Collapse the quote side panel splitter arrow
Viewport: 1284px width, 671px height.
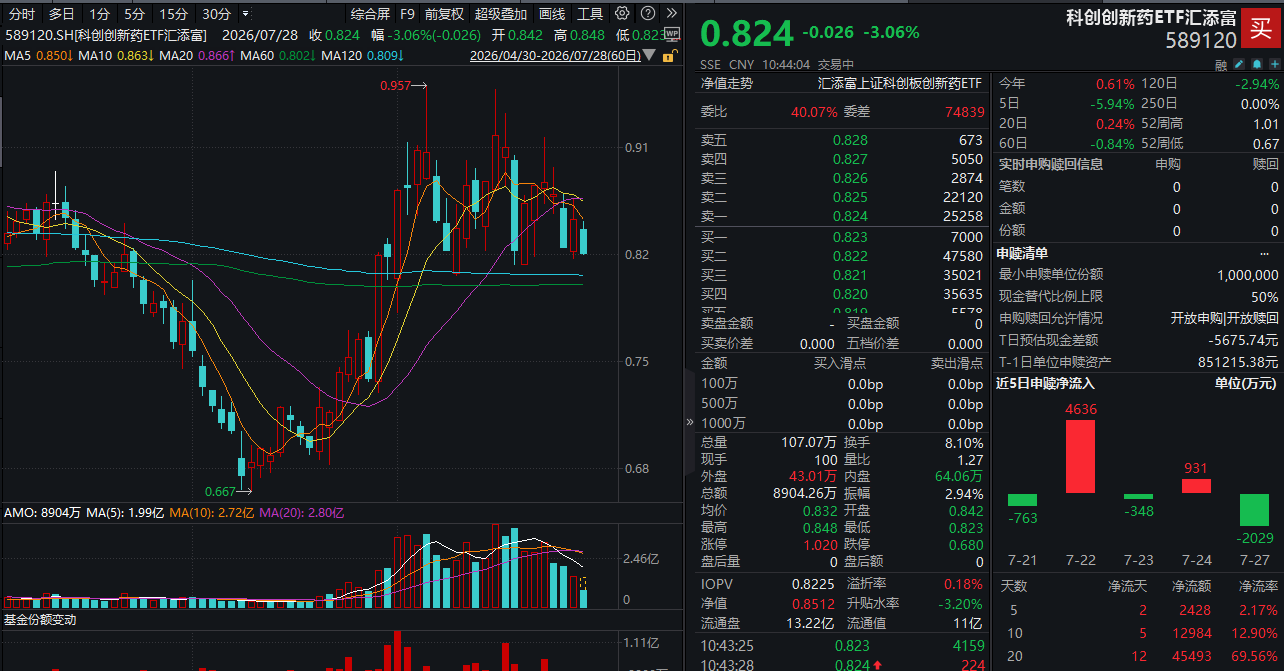click(690, 422)
